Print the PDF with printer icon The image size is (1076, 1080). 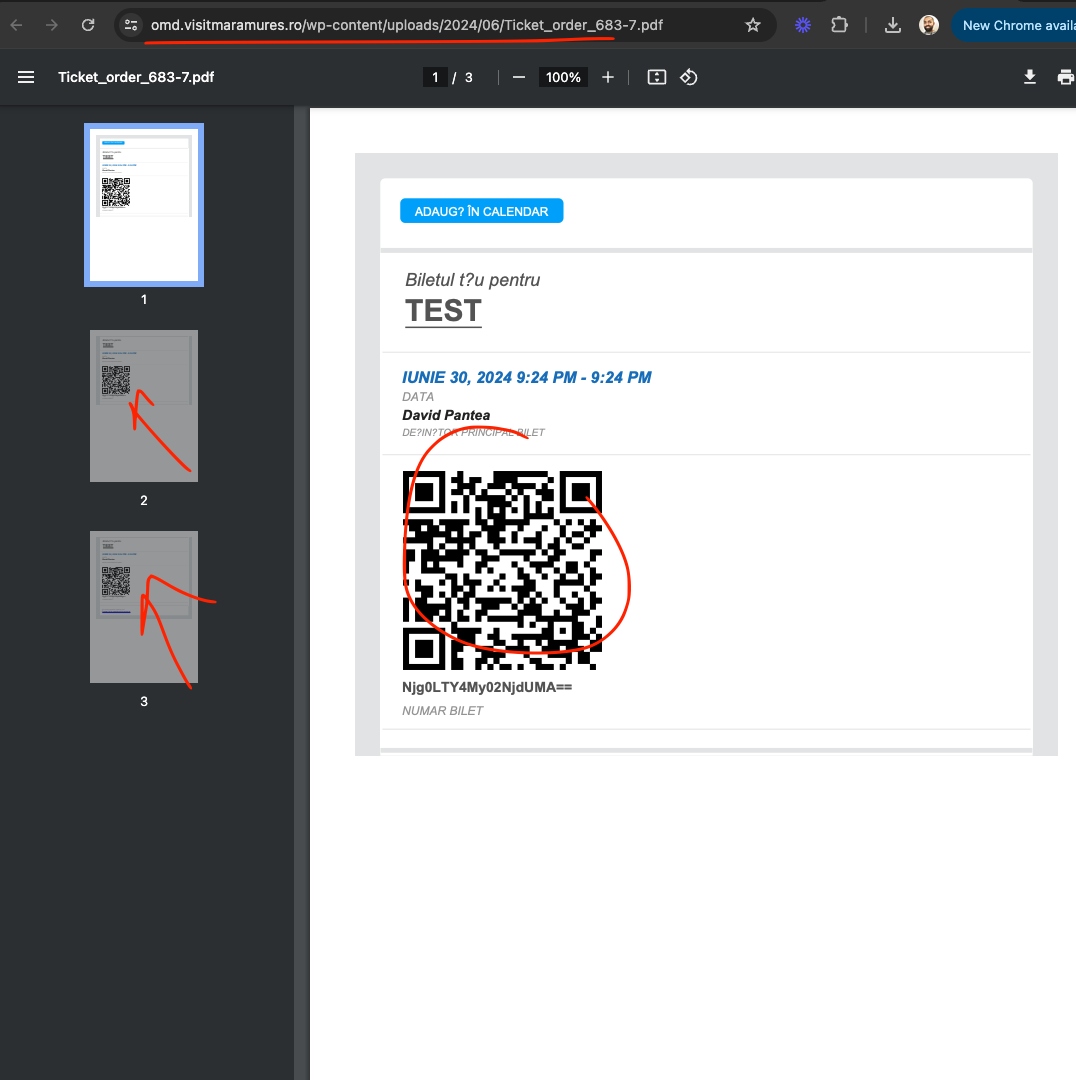coord(1066,77)
